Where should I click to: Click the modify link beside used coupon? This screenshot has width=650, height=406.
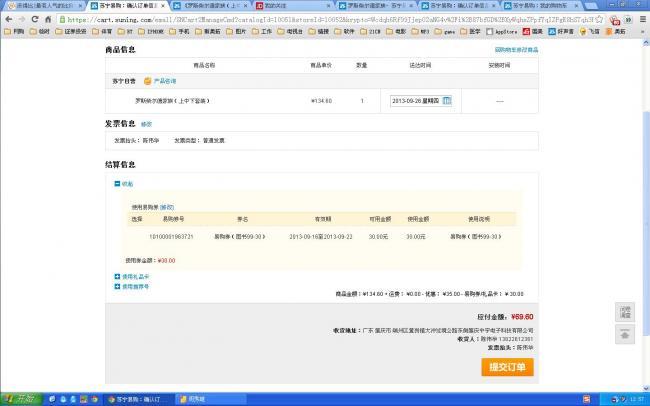coord(167,207)
